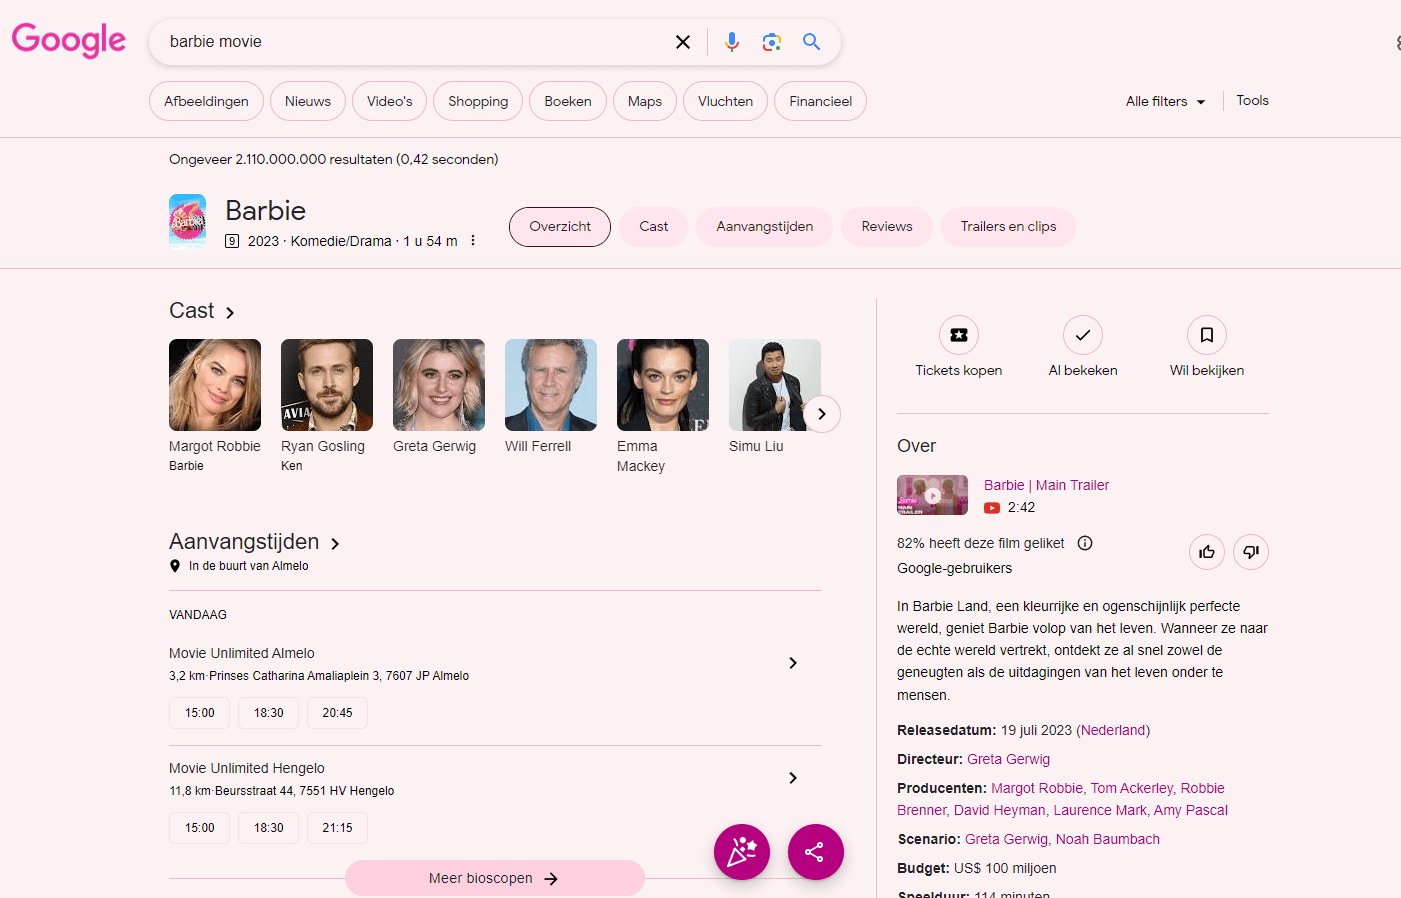Open producer Tom Ackerley link
The height and width of the screenshot is (898, 1401).
point(1132,789)
